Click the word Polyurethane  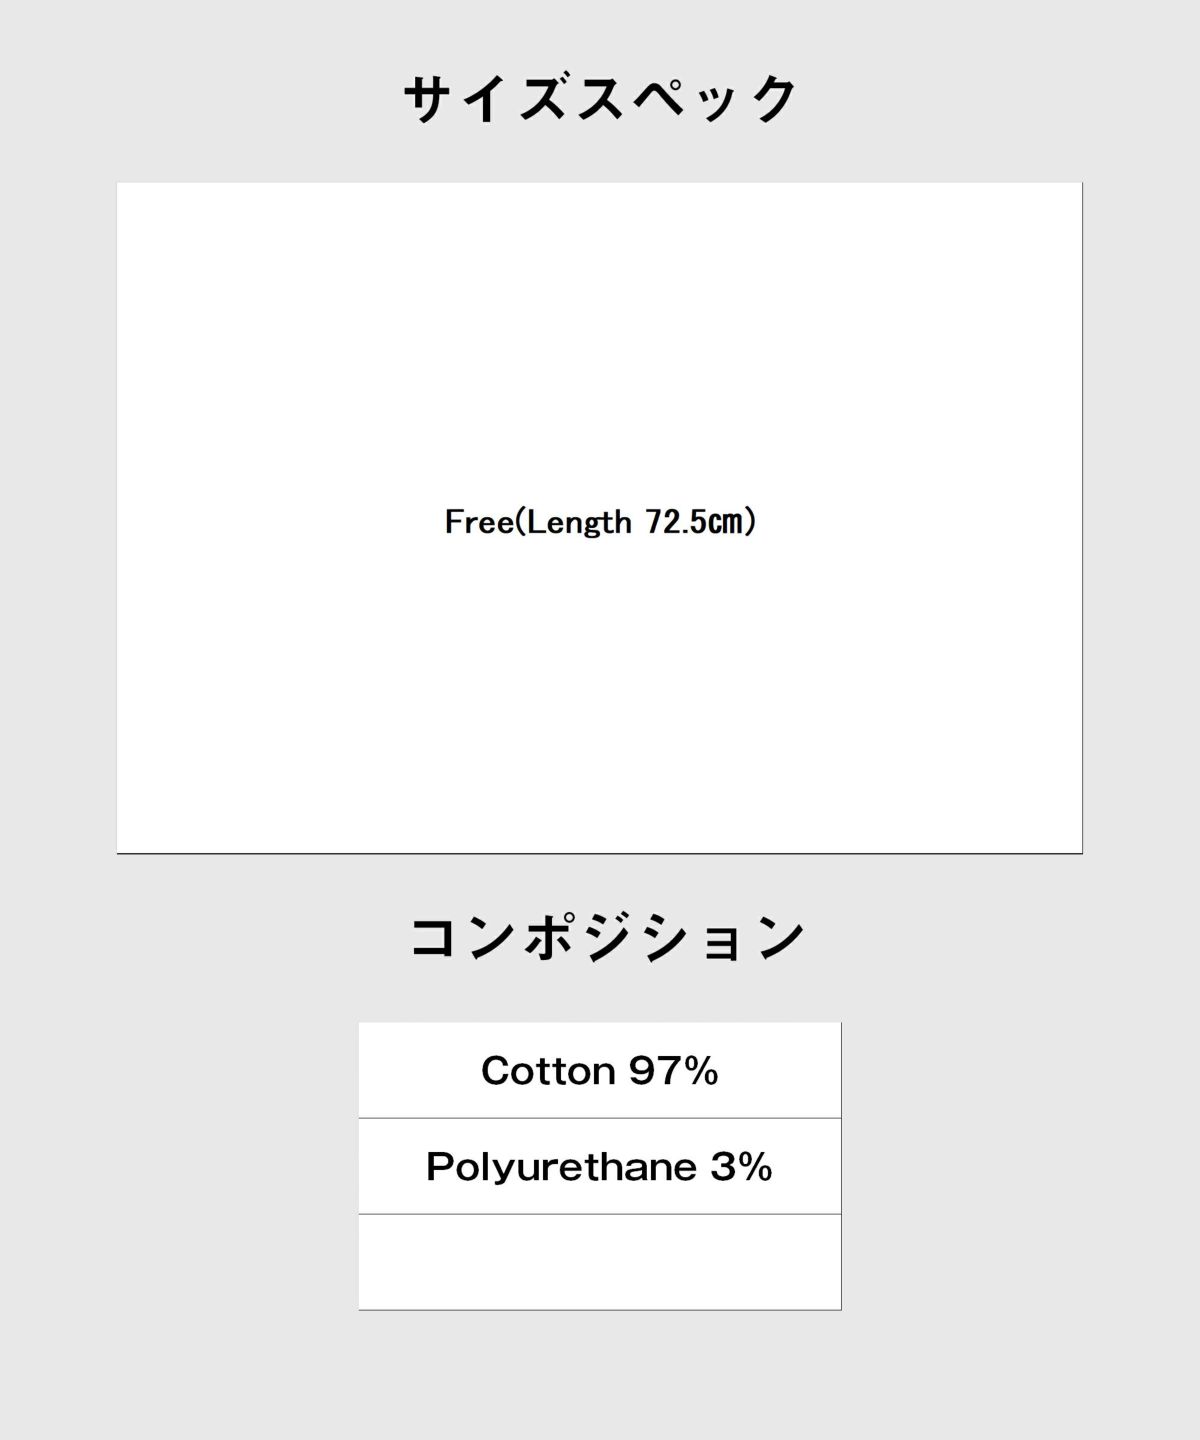(561, 1168)
